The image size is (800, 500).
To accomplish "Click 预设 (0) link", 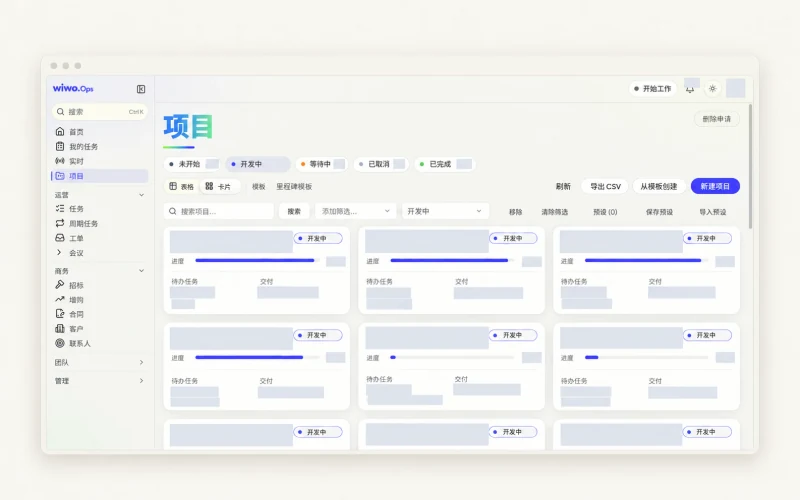I will pyautogui.click(x=605, y=212).
